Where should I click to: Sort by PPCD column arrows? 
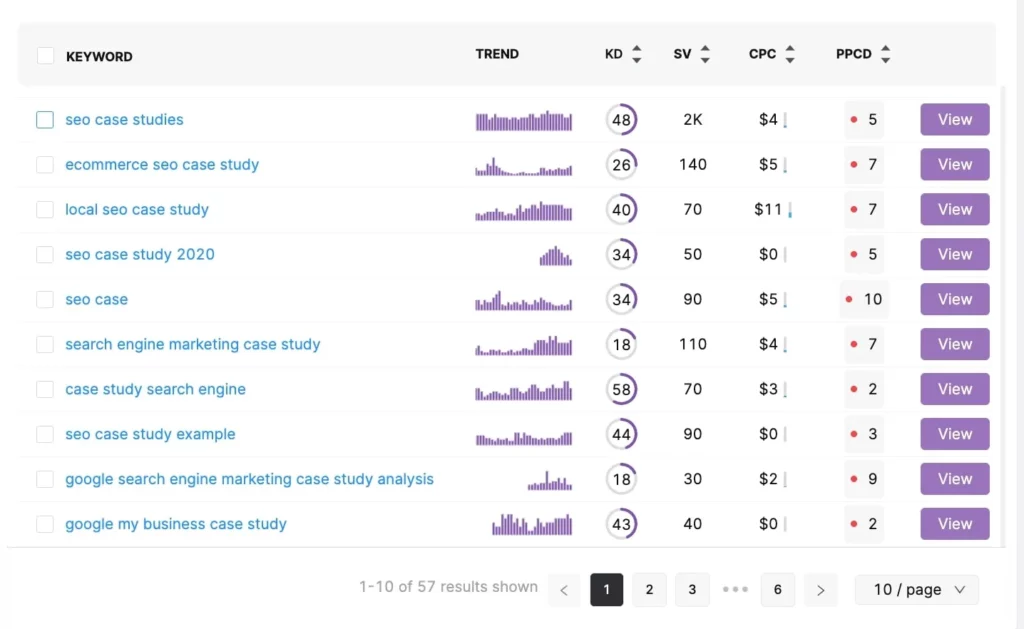coord(885,55)
